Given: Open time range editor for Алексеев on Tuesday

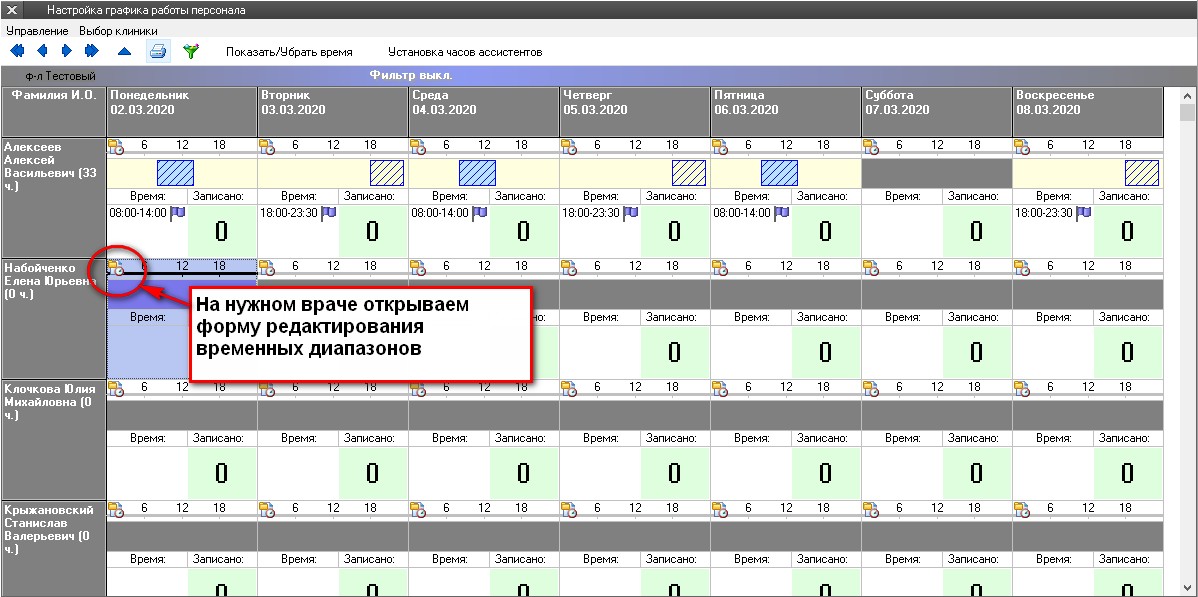Looking at the screenshot, I should tap(267, 147).
